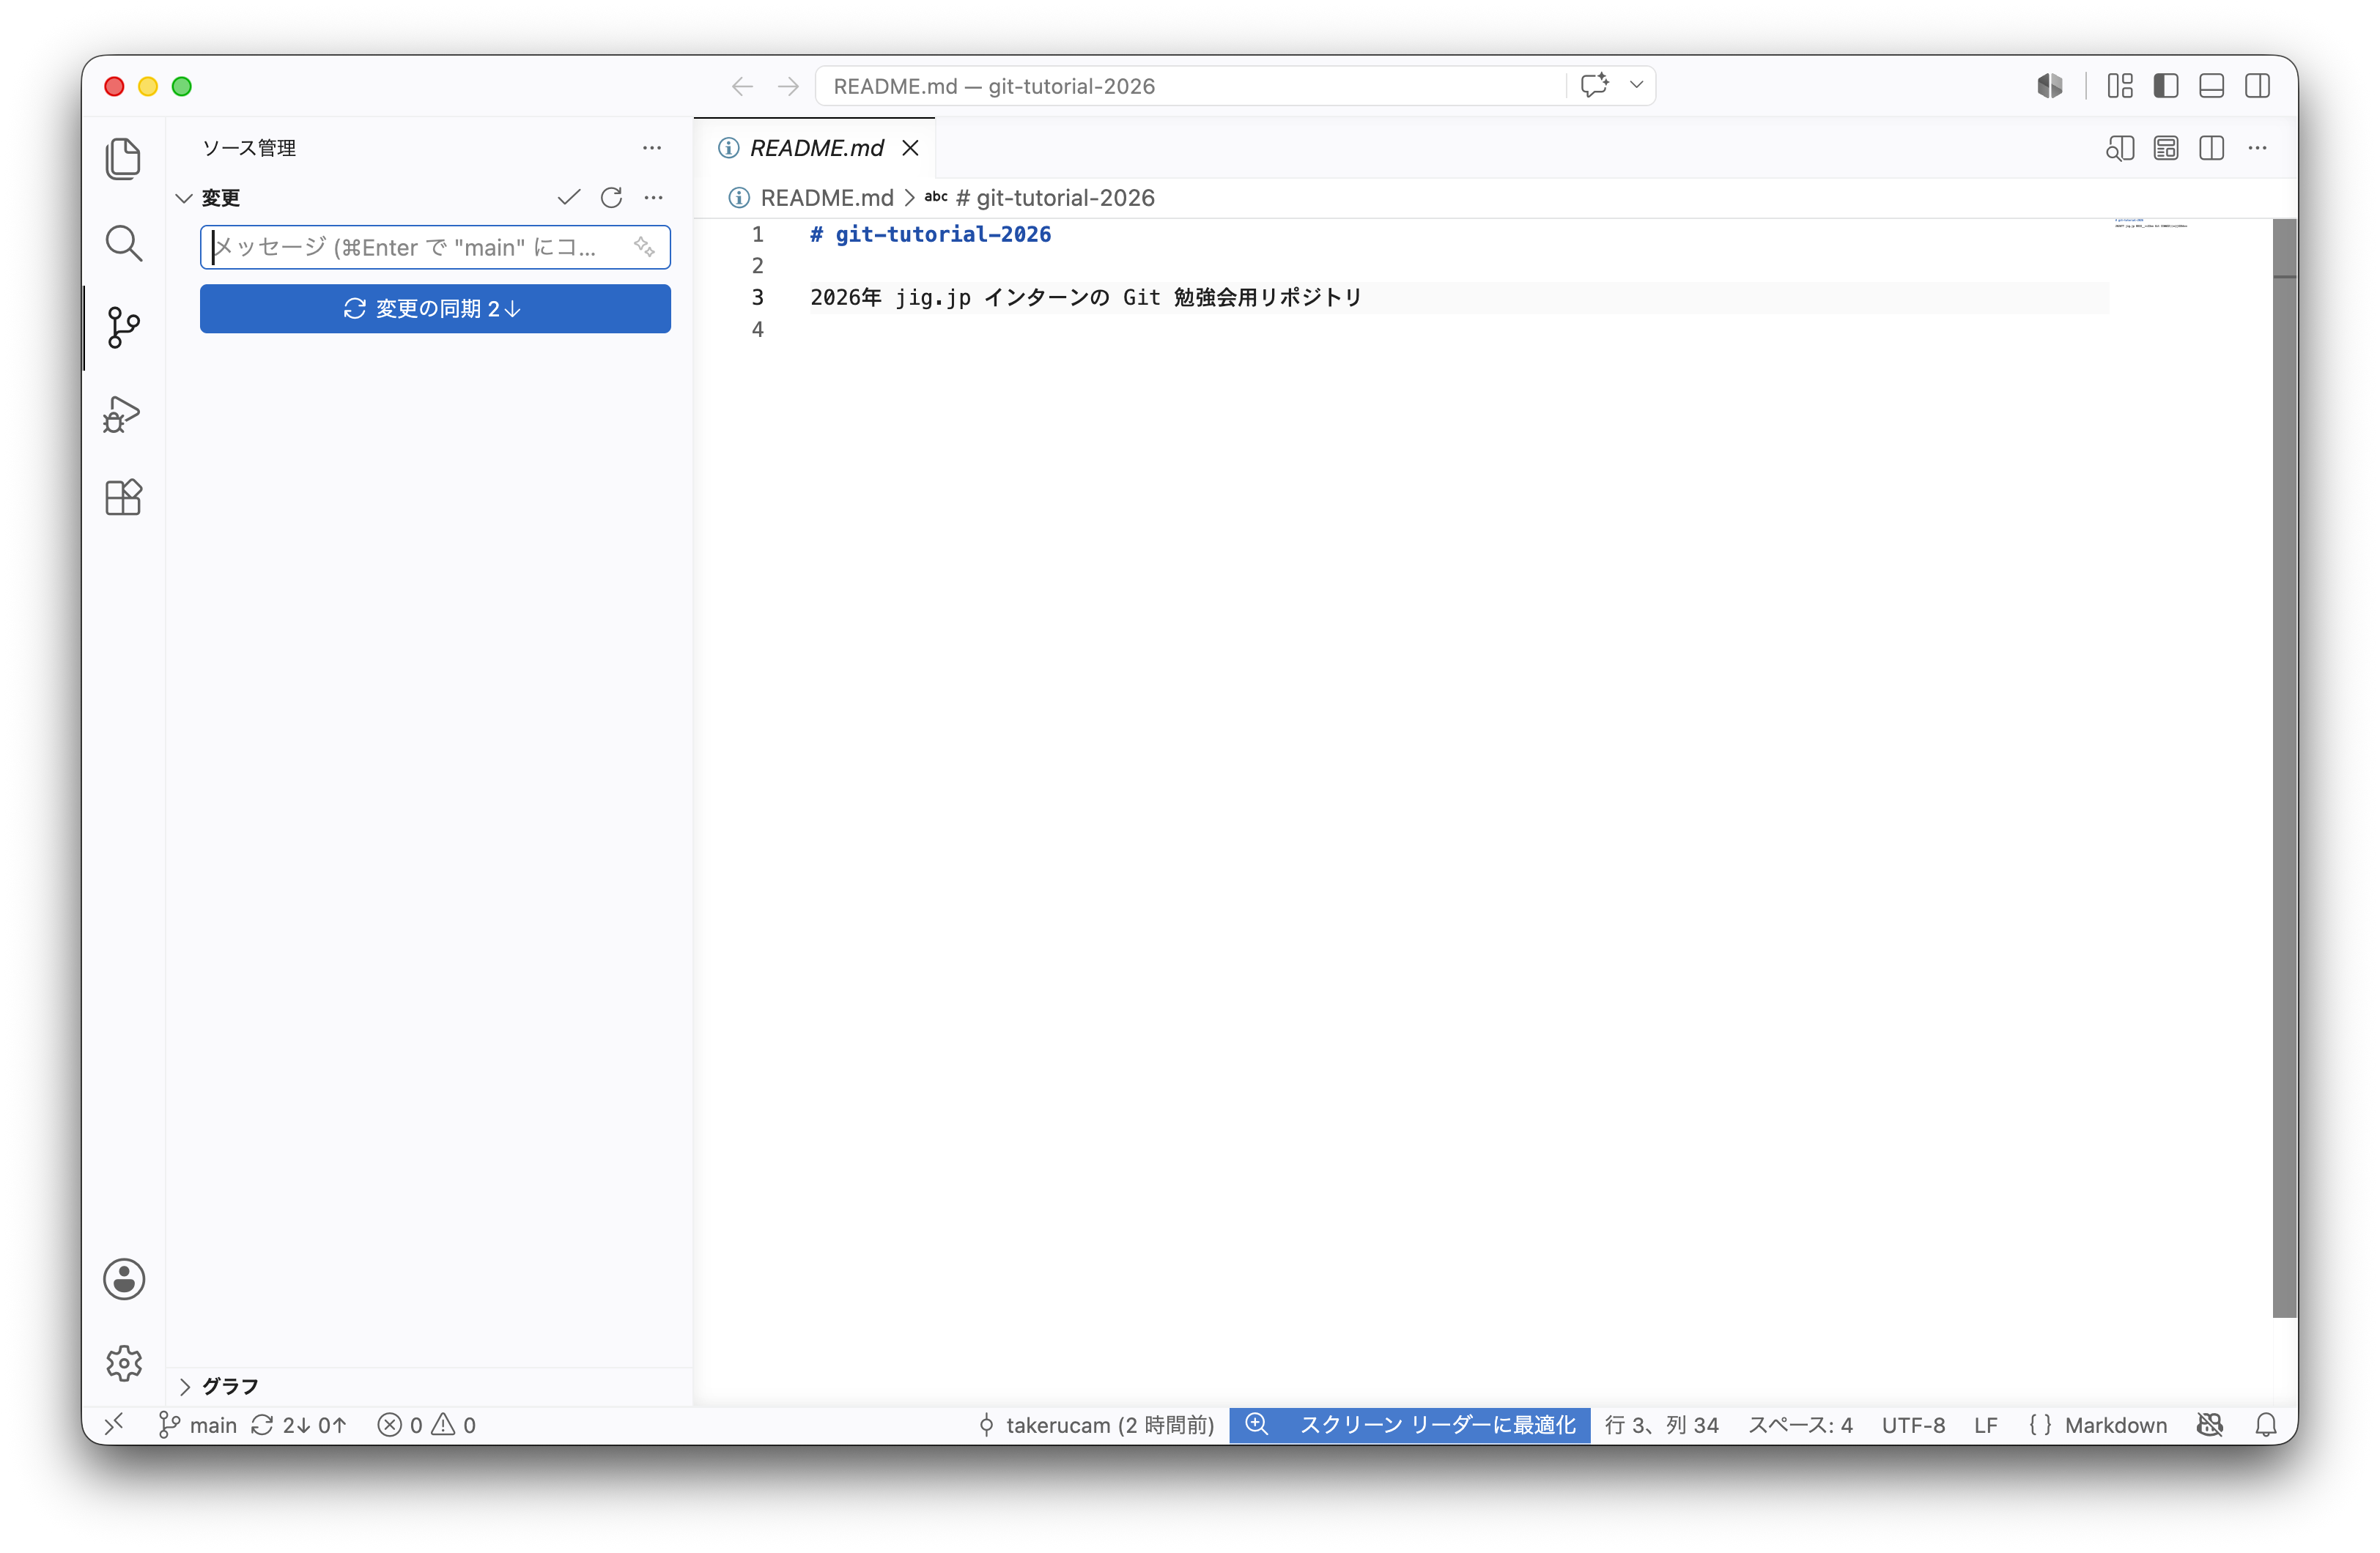Image resolution: width=2380 pixels, height=1553 pixels.
Task: Click the heading line # git-tutorial-2026
Action: [930, 234]
